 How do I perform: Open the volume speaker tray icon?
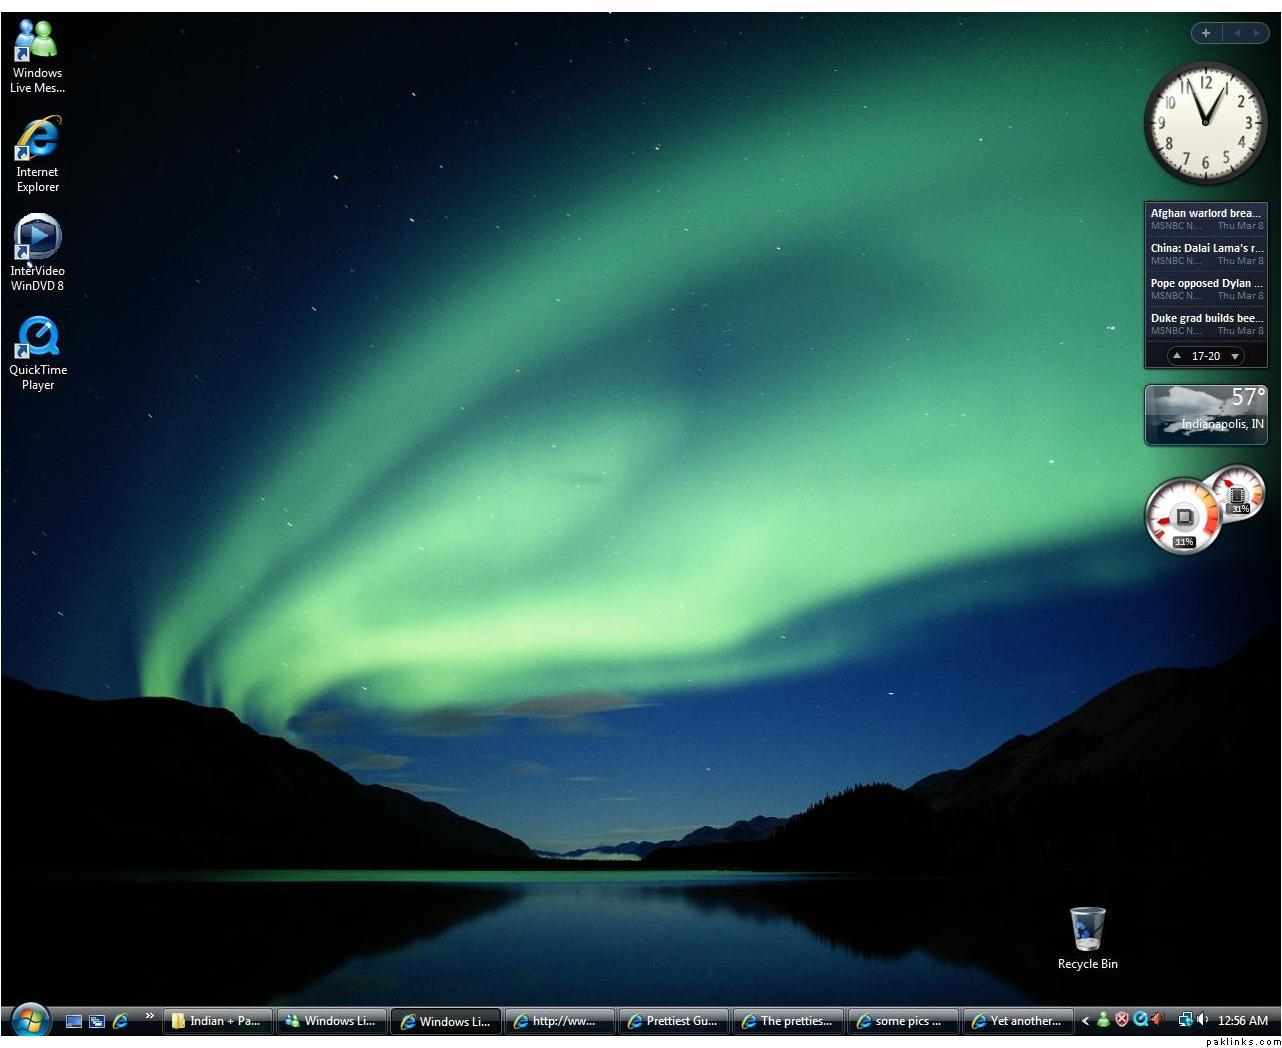click(1201, 1020)
